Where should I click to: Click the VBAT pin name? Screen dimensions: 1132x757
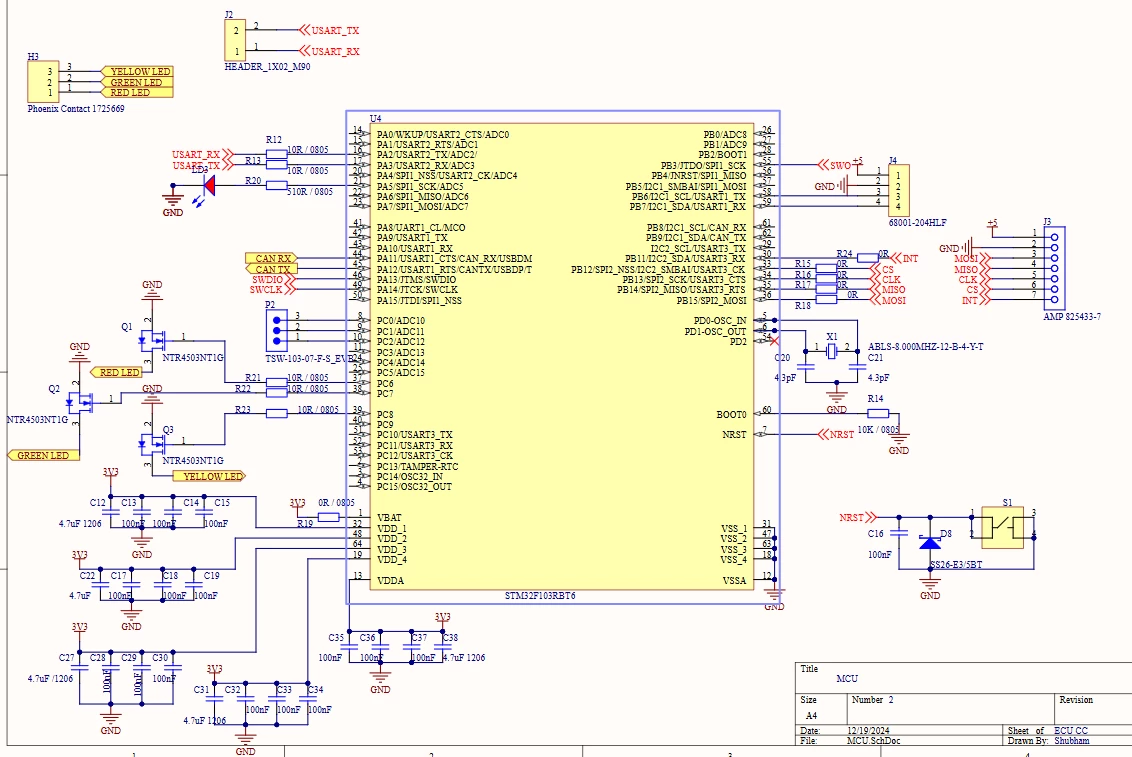point(389,517)
